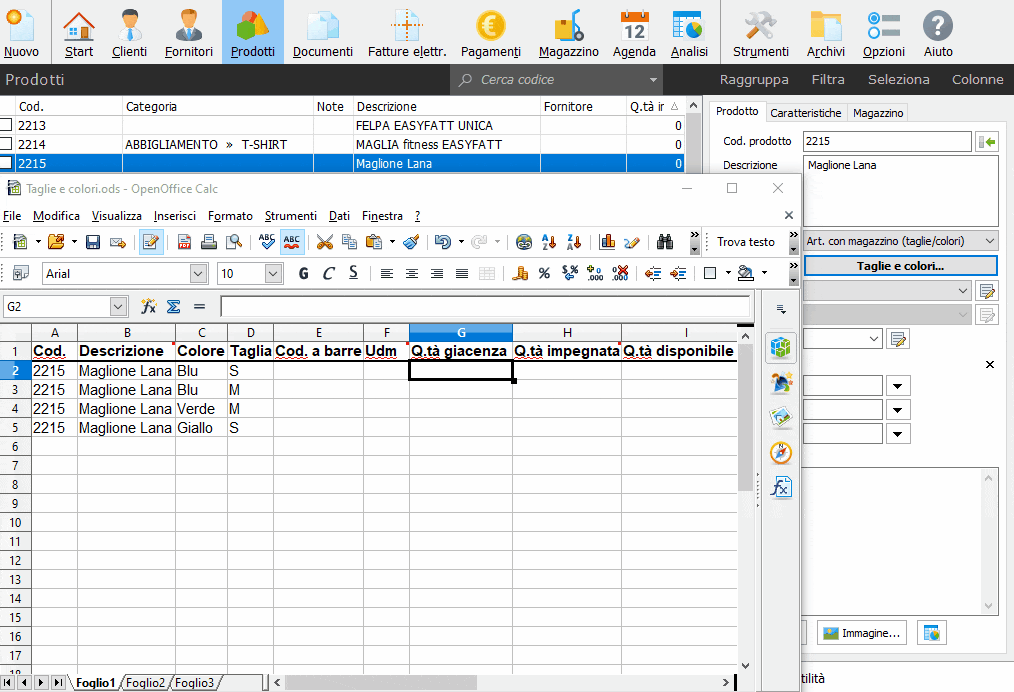Open Pagamenti euro icon
The width and height of the screenshot is (1014, 692).
491,32
